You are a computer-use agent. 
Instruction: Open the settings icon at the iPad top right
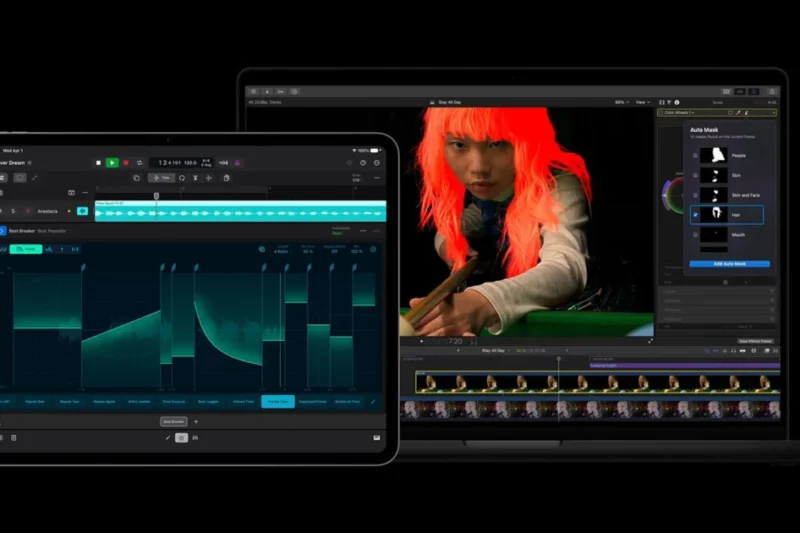(377, 163)
